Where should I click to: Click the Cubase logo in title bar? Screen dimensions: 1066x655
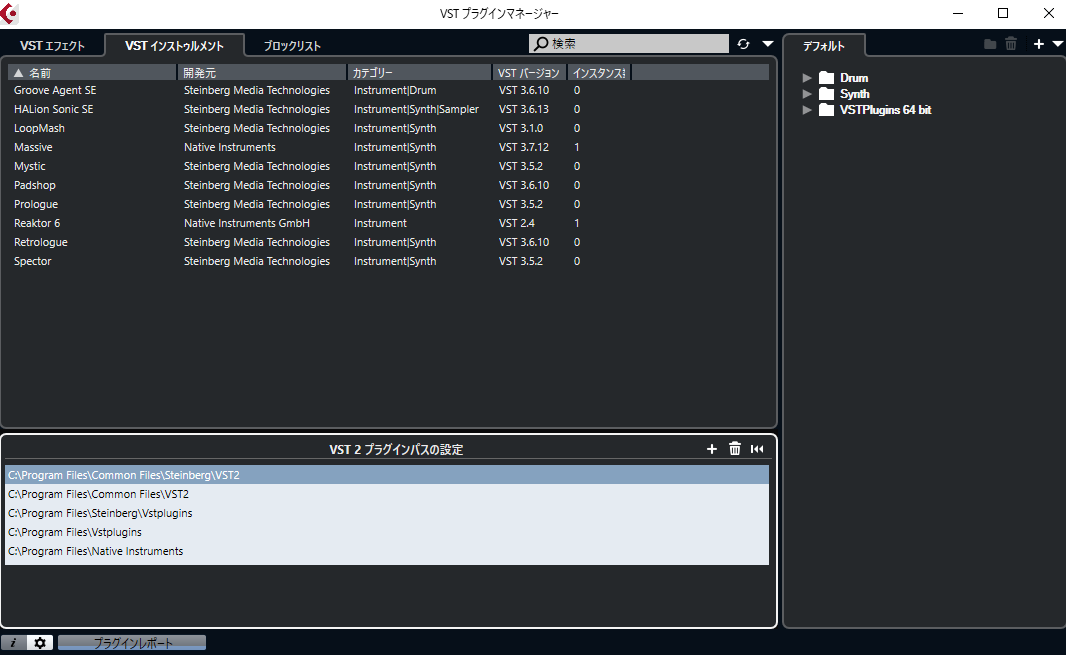pos(9,14)
